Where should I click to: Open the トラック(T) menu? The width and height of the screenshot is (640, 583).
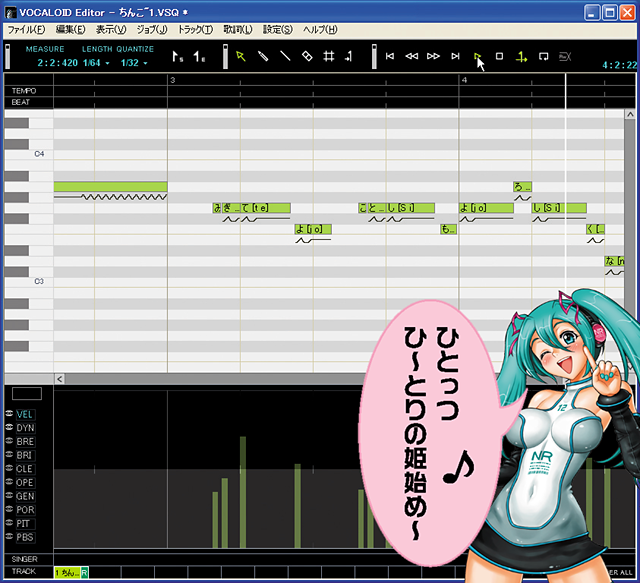pyautogui.click(x=196, y=30)
